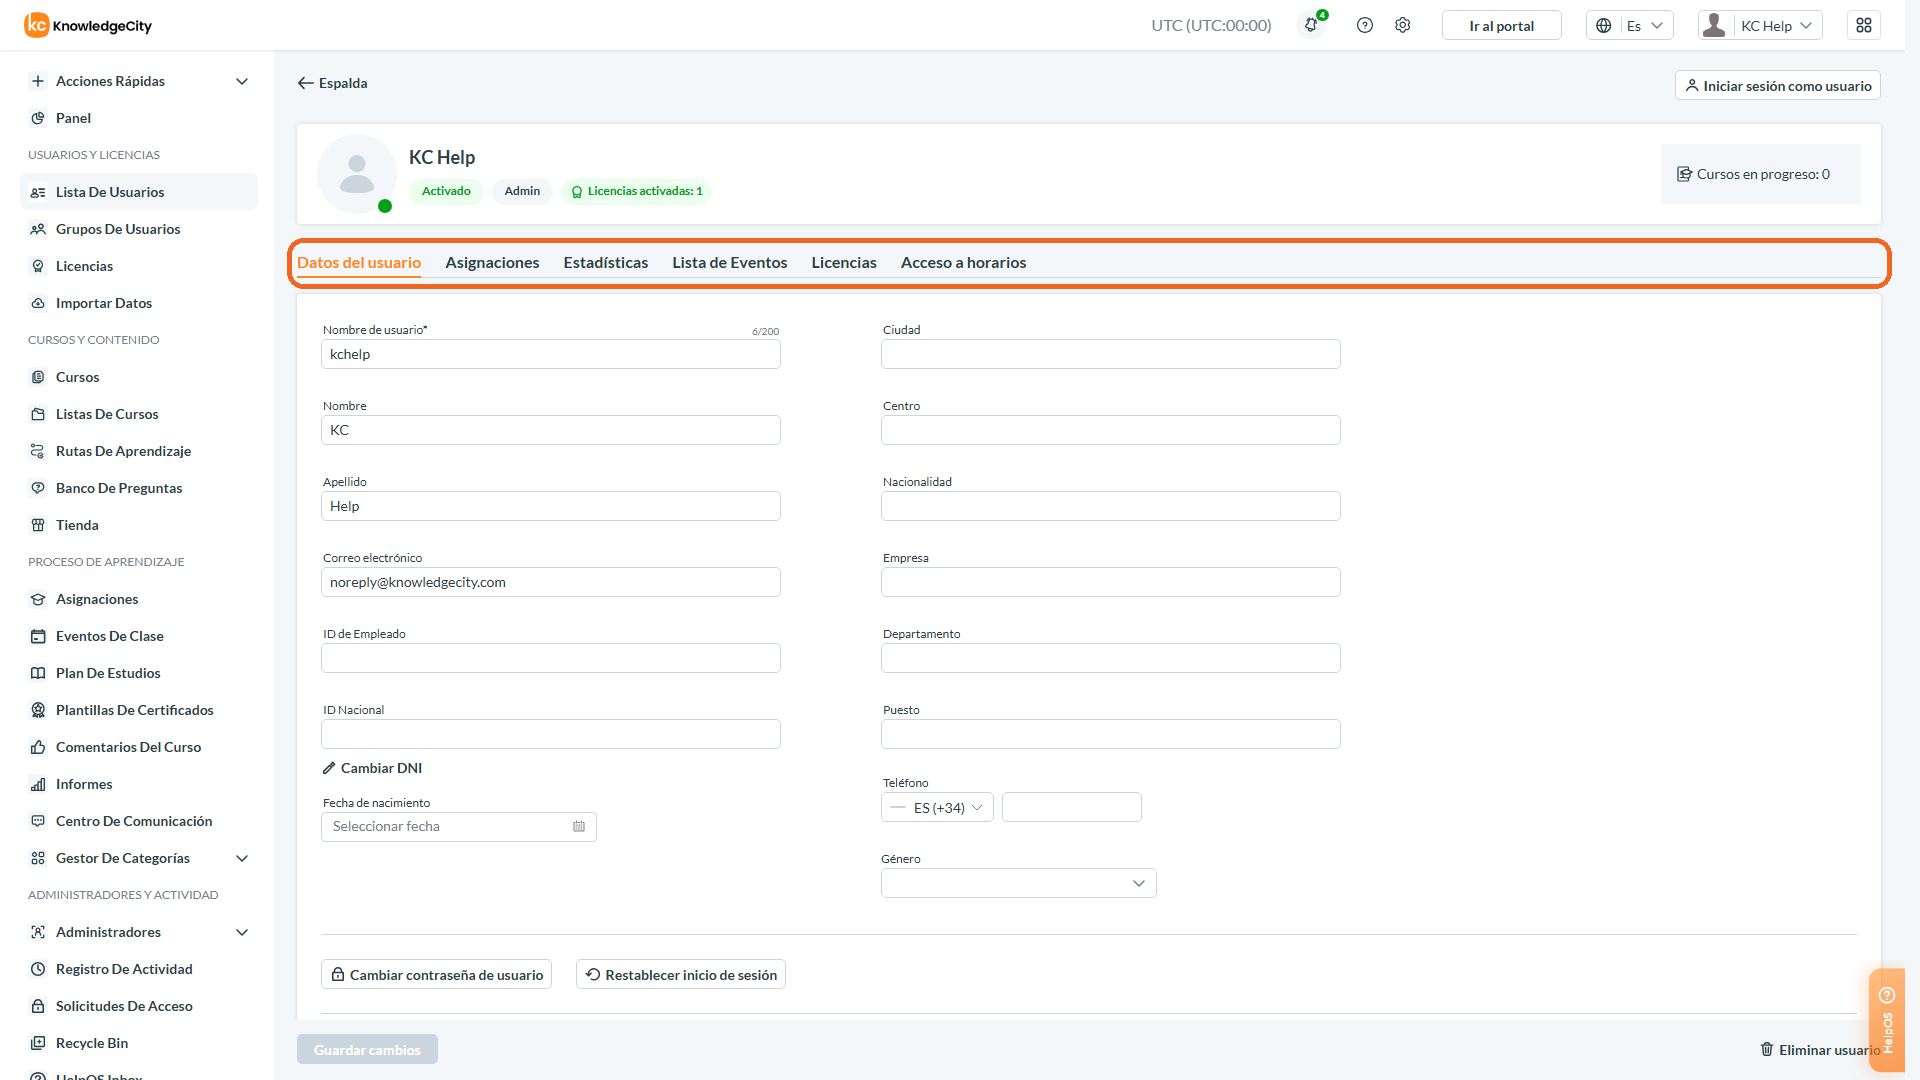1920x1080 pixels.
Task: Switch to the Licencias tab
Action: pyautogui.click(x=843, y=262)
